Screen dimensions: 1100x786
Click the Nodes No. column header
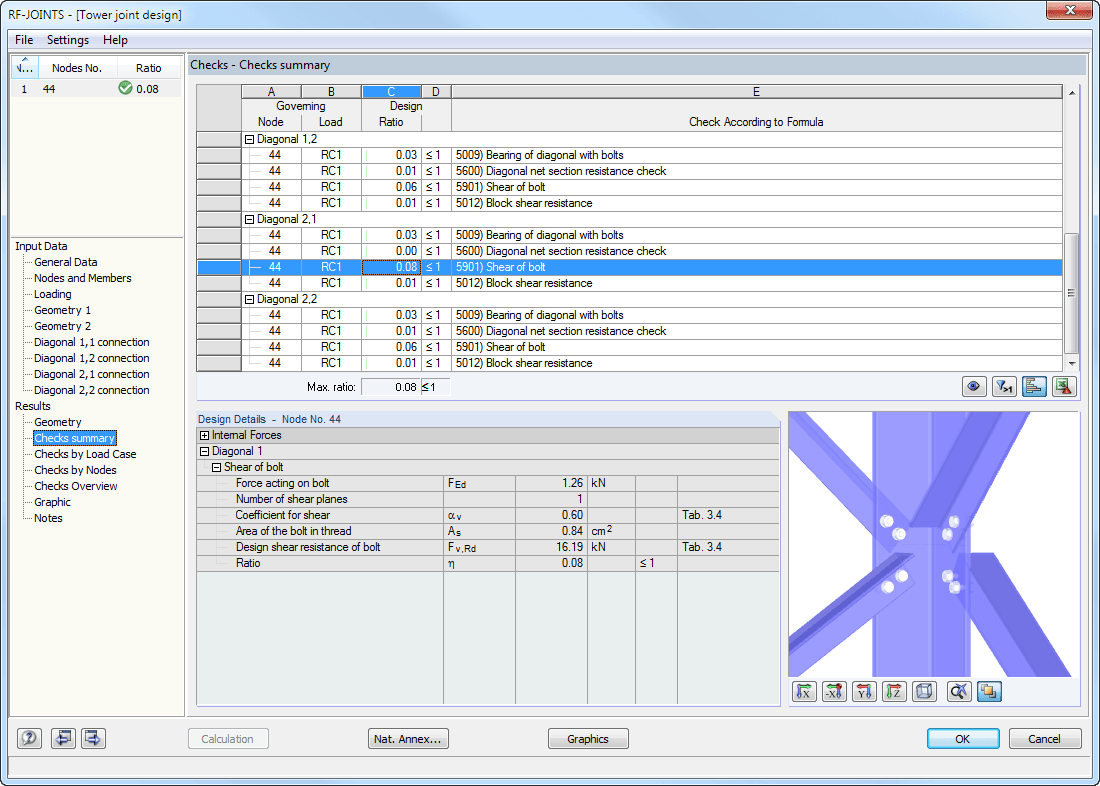point(77,68)
